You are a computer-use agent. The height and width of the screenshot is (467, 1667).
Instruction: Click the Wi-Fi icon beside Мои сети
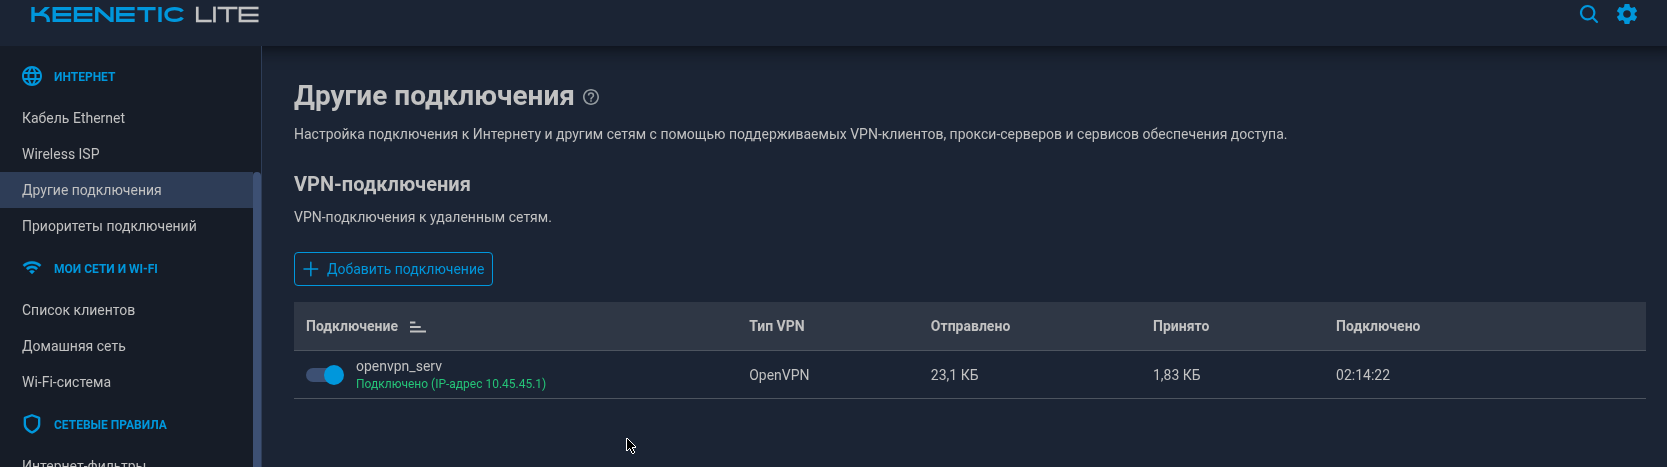[x=32, y=268]
